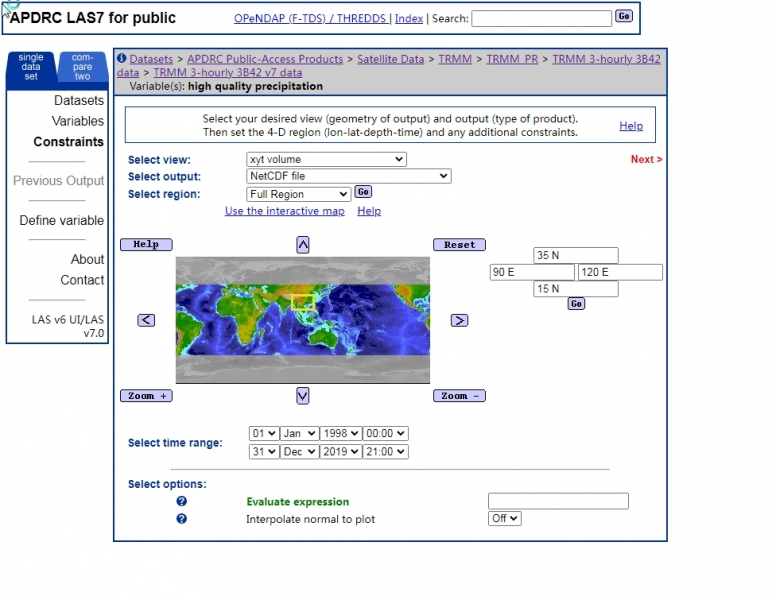
Task: Click the Evaluate expression text field
Action: tap(558, 501)
